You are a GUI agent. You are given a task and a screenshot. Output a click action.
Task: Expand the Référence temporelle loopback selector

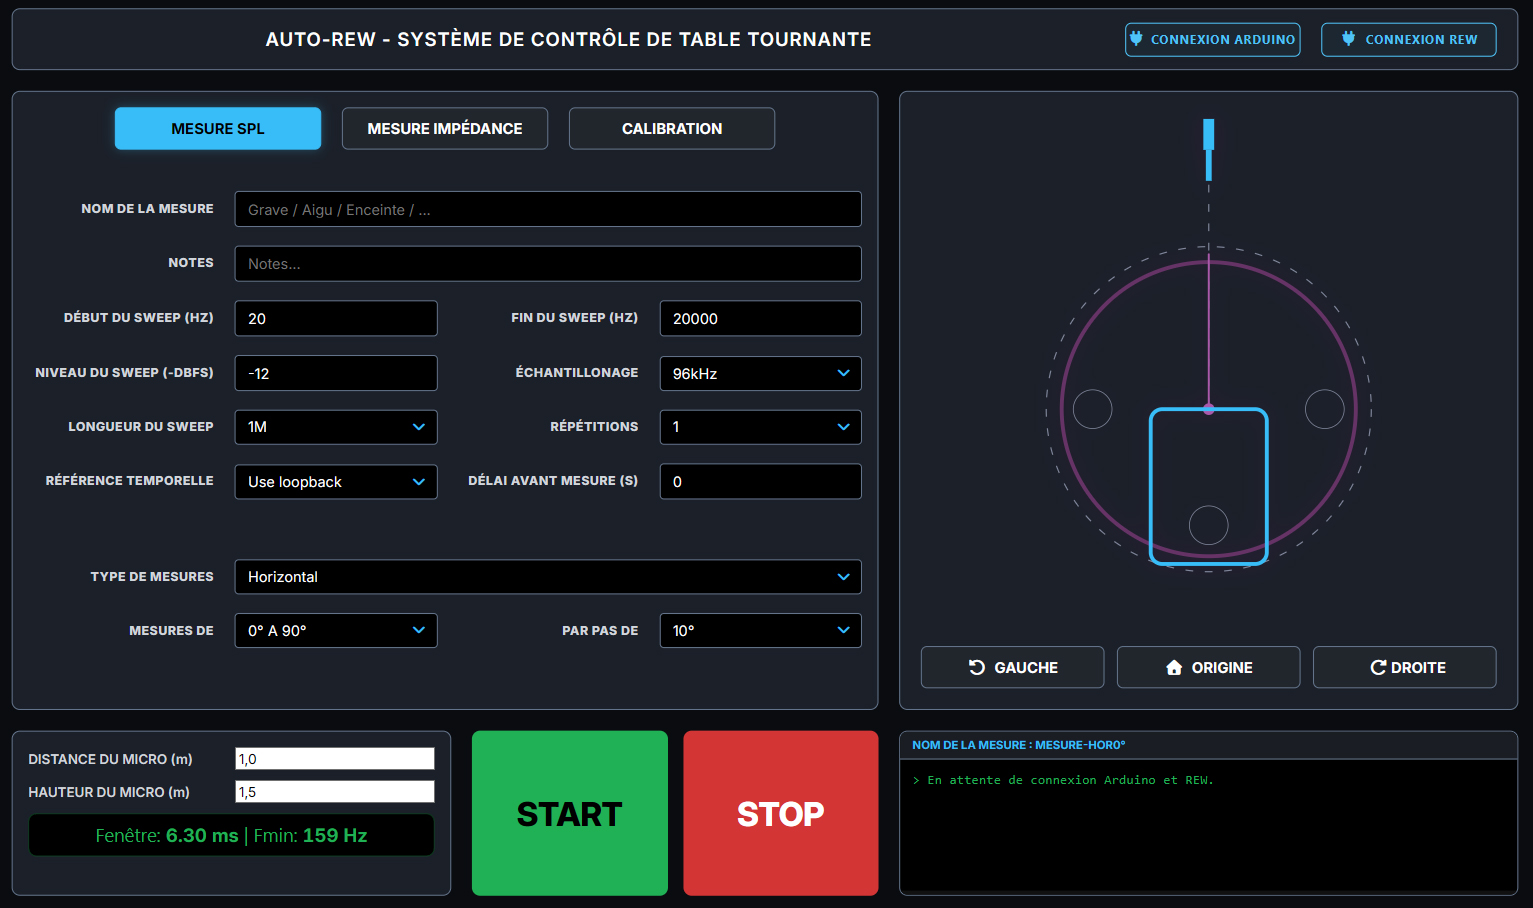(x=336, y=482)
